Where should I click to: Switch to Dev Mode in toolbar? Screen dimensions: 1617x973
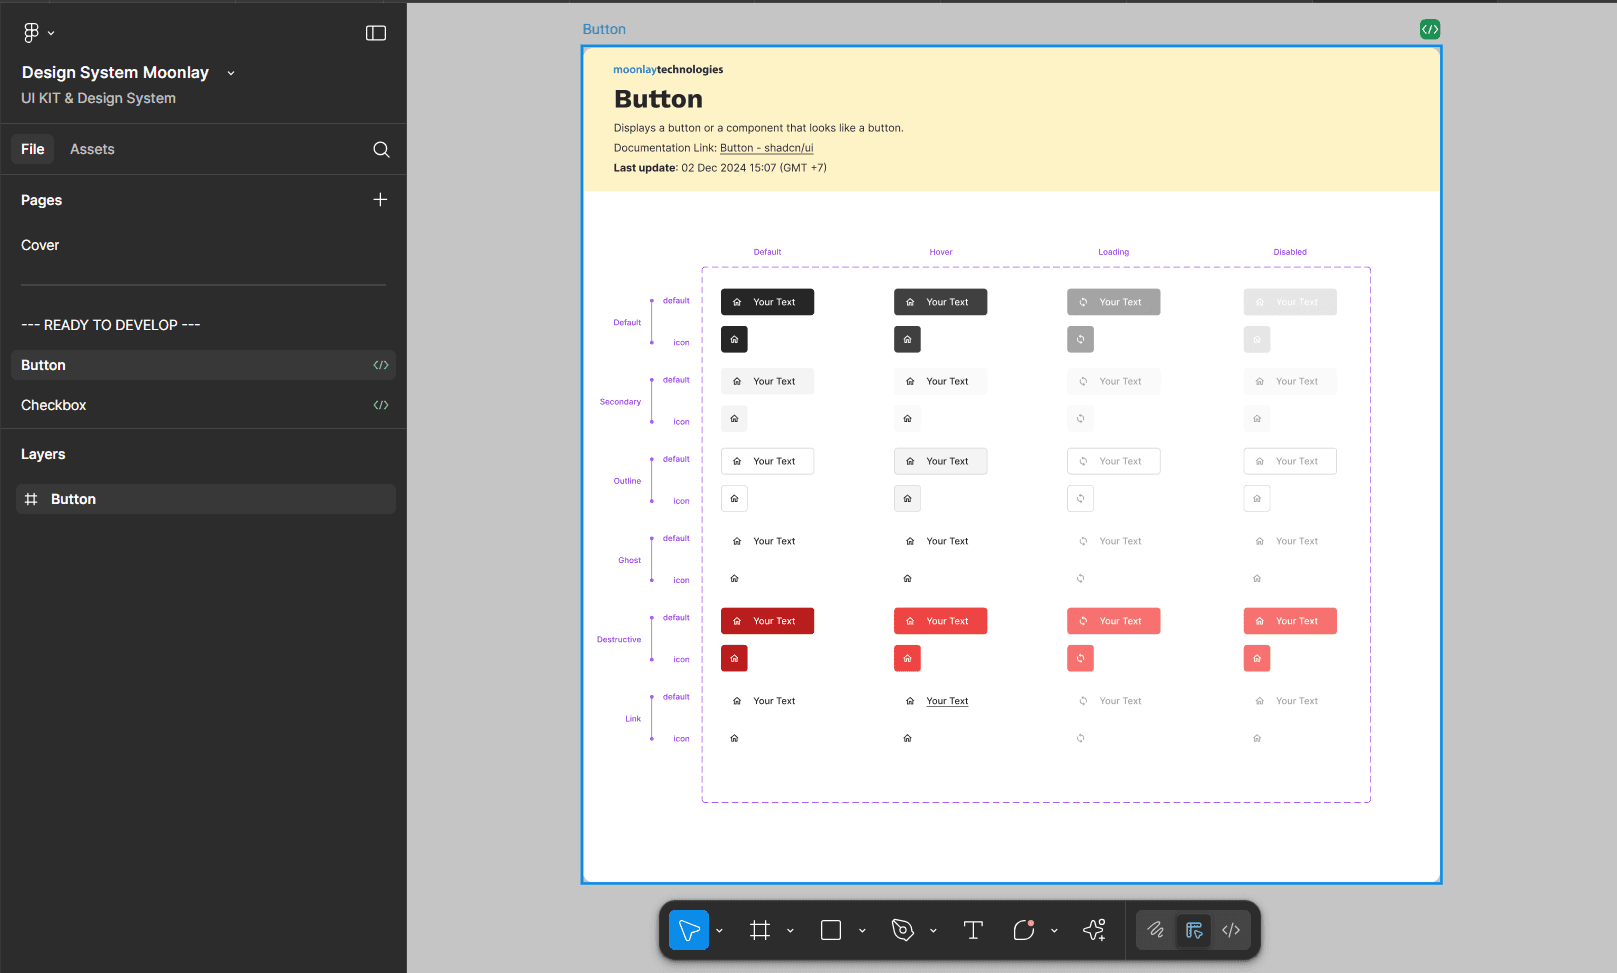(x=1231, y=930)
